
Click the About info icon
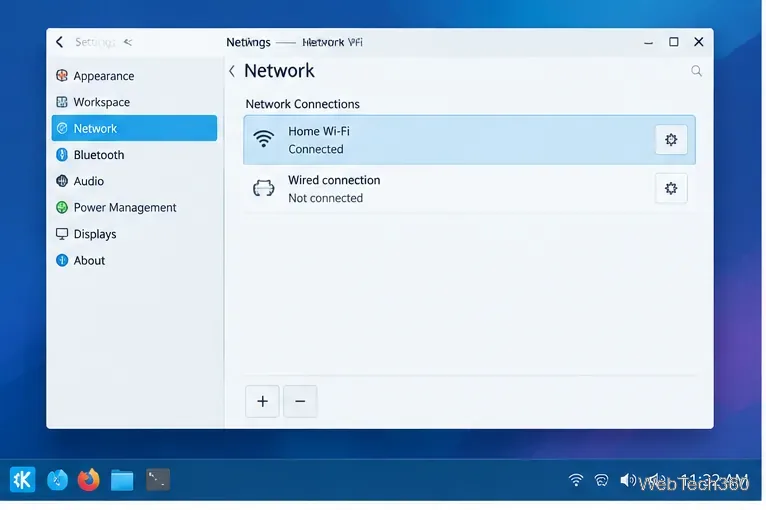tap(62, 260)
